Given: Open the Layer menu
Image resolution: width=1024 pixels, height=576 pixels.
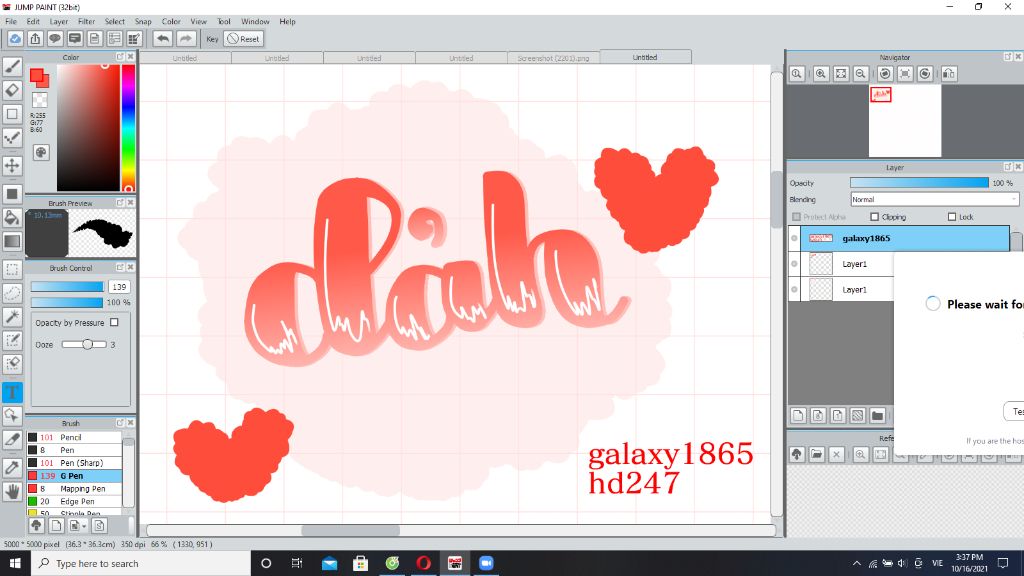Looking at the screenshot, I should (x=59, y=22).
